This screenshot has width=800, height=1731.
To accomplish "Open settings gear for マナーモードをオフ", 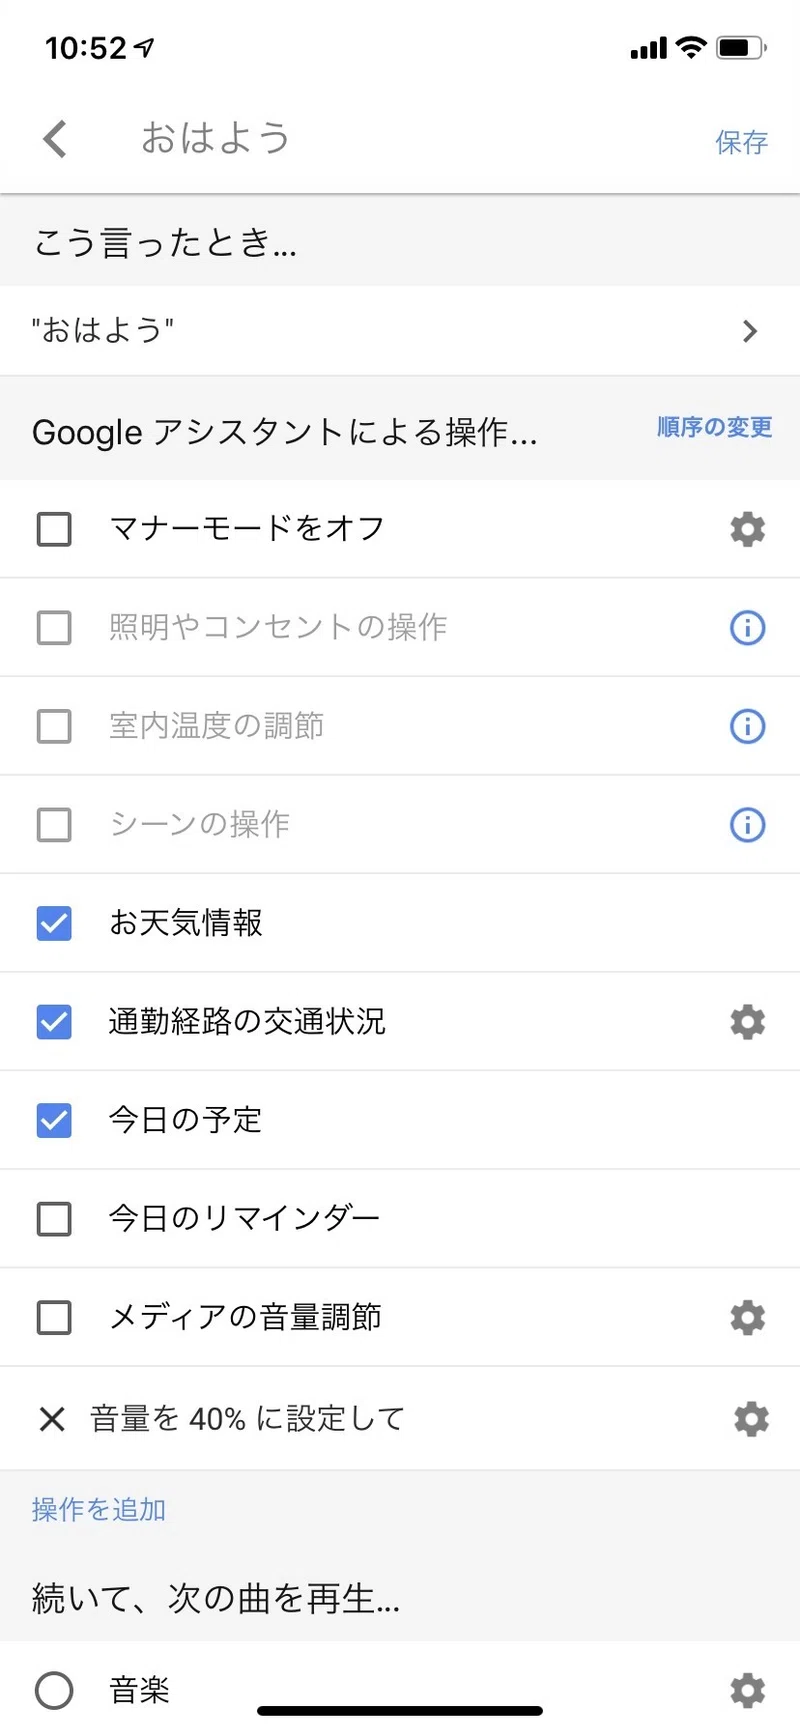I will click(747, 528).
